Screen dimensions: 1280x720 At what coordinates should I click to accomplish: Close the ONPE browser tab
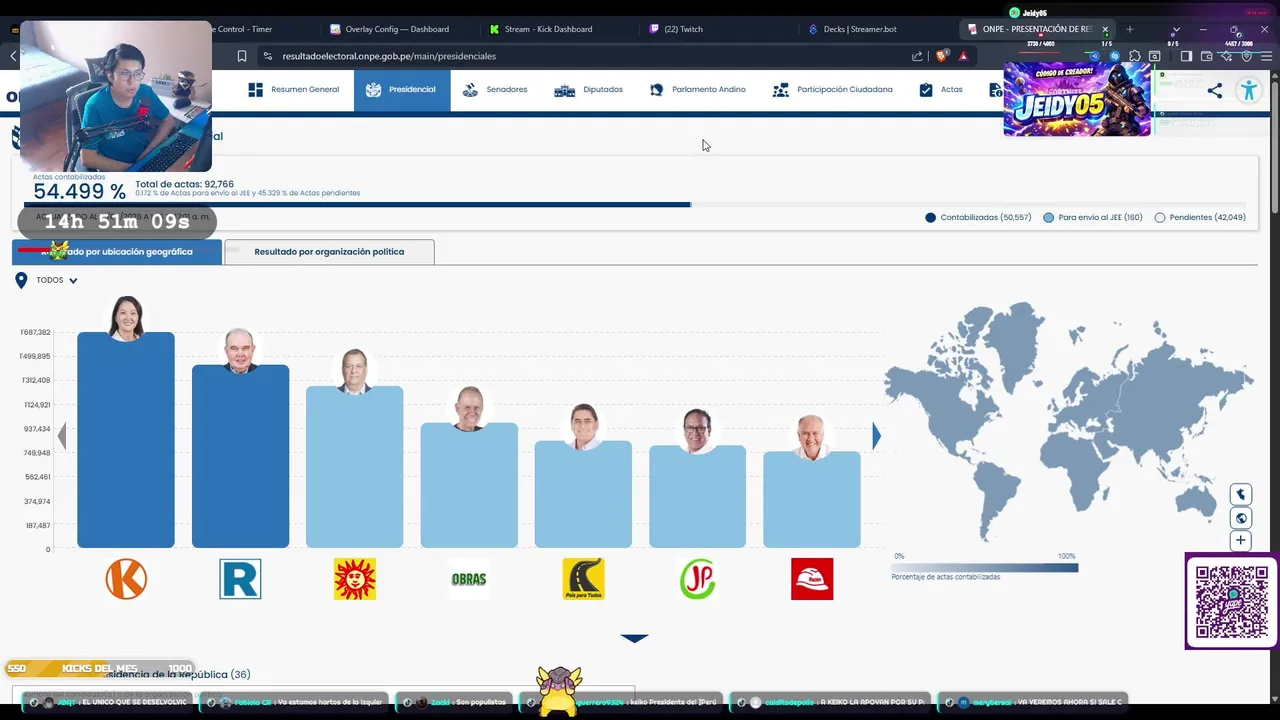1105,29
